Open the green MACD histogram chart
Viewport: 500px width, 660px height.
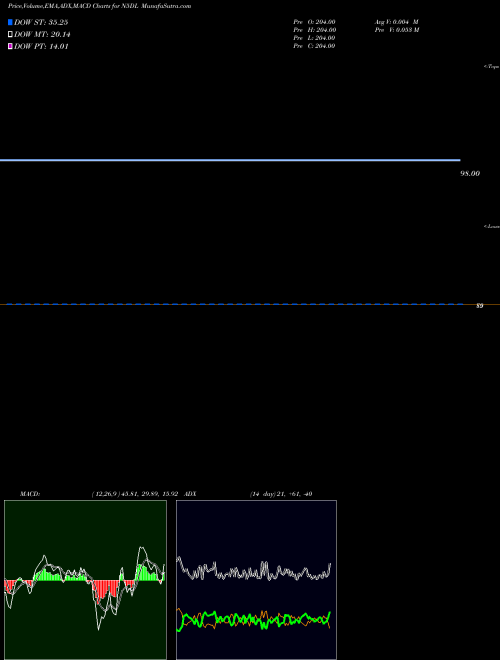pyautogui.click(x=85, y=580)
